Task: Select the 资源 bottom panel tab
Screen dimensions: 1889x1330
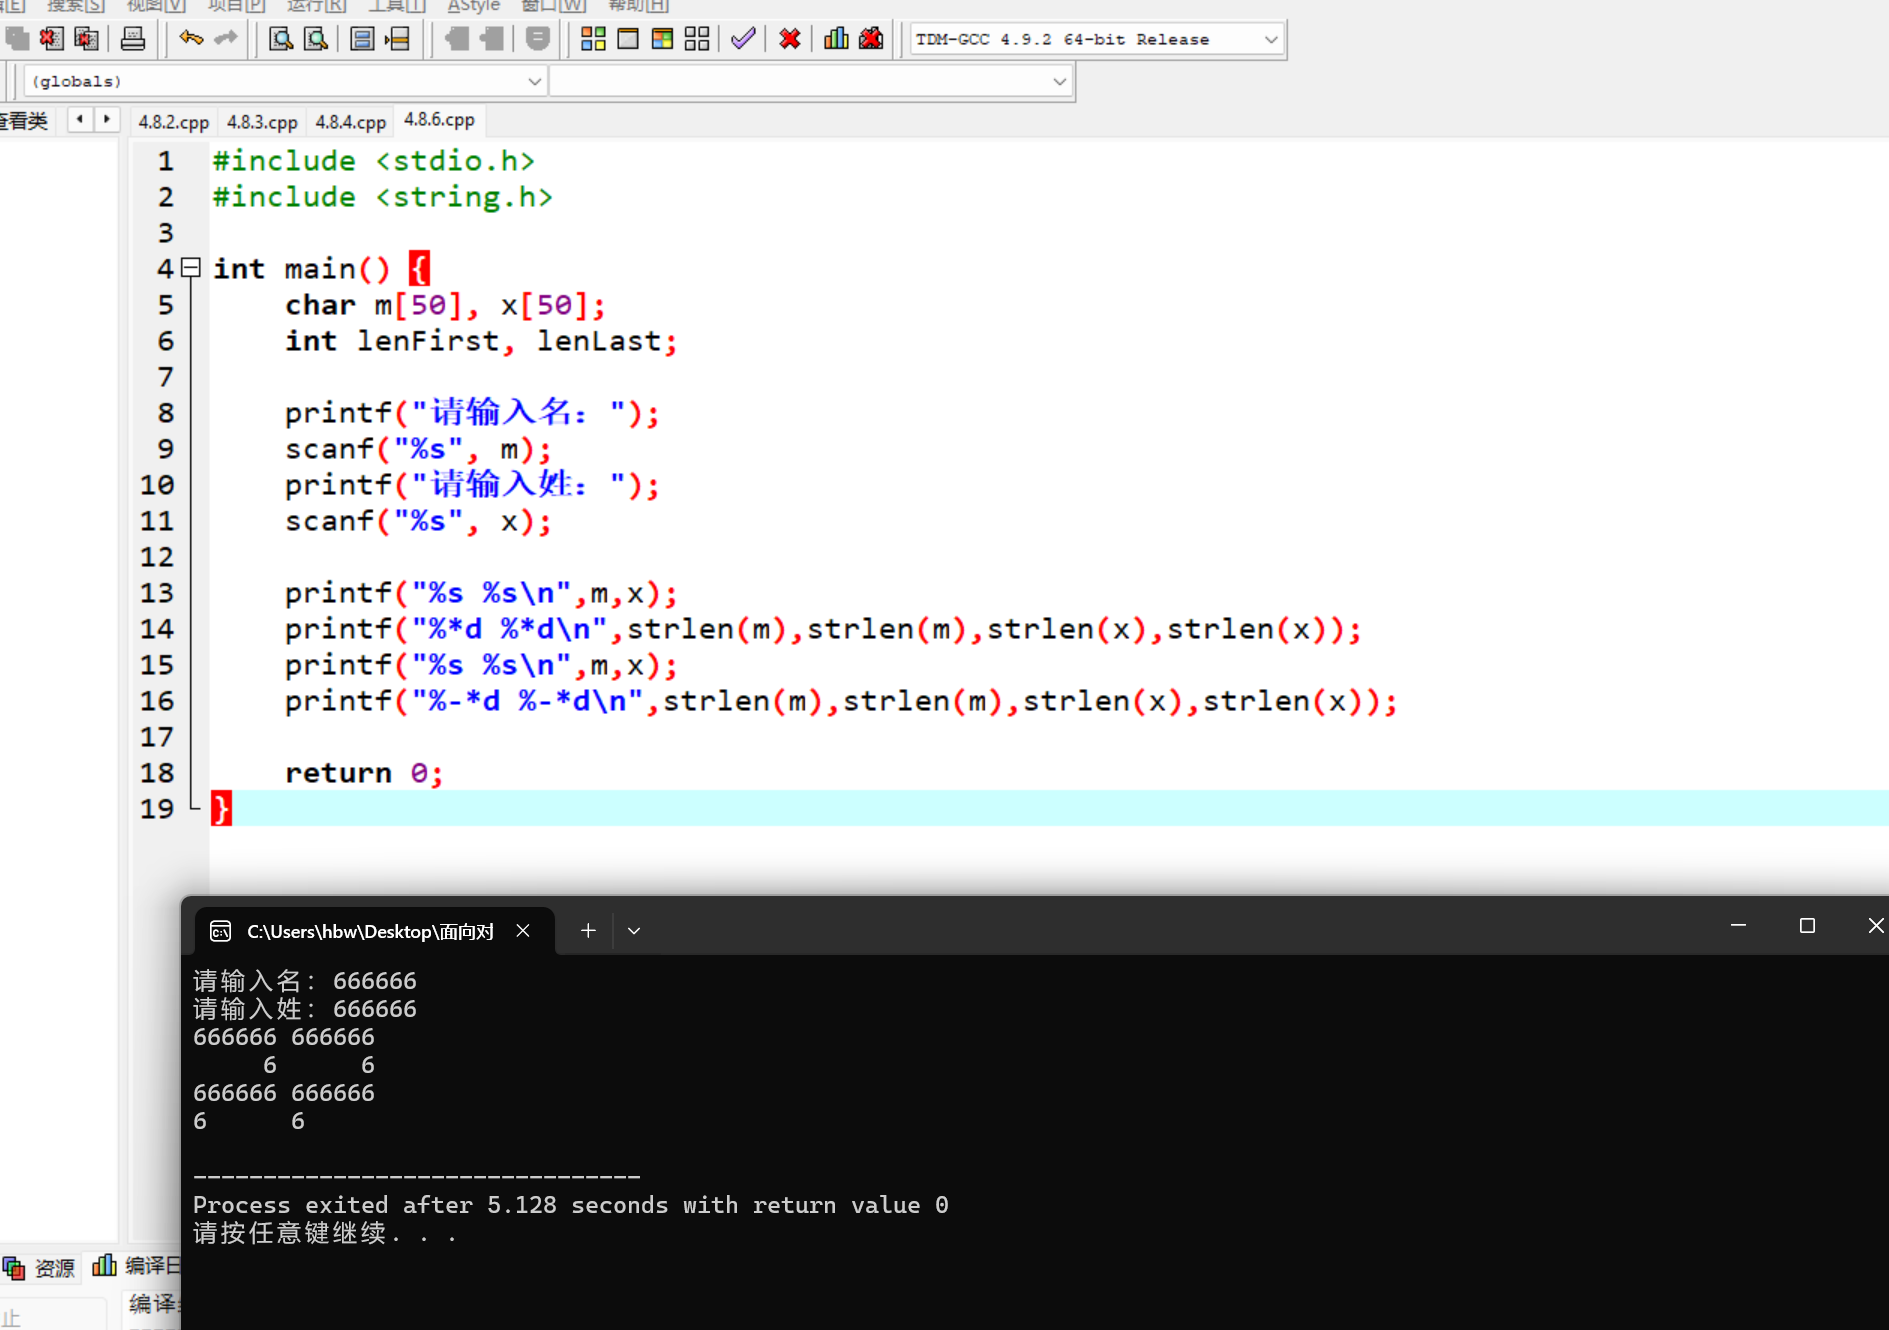Action: tap(41, 1268)
